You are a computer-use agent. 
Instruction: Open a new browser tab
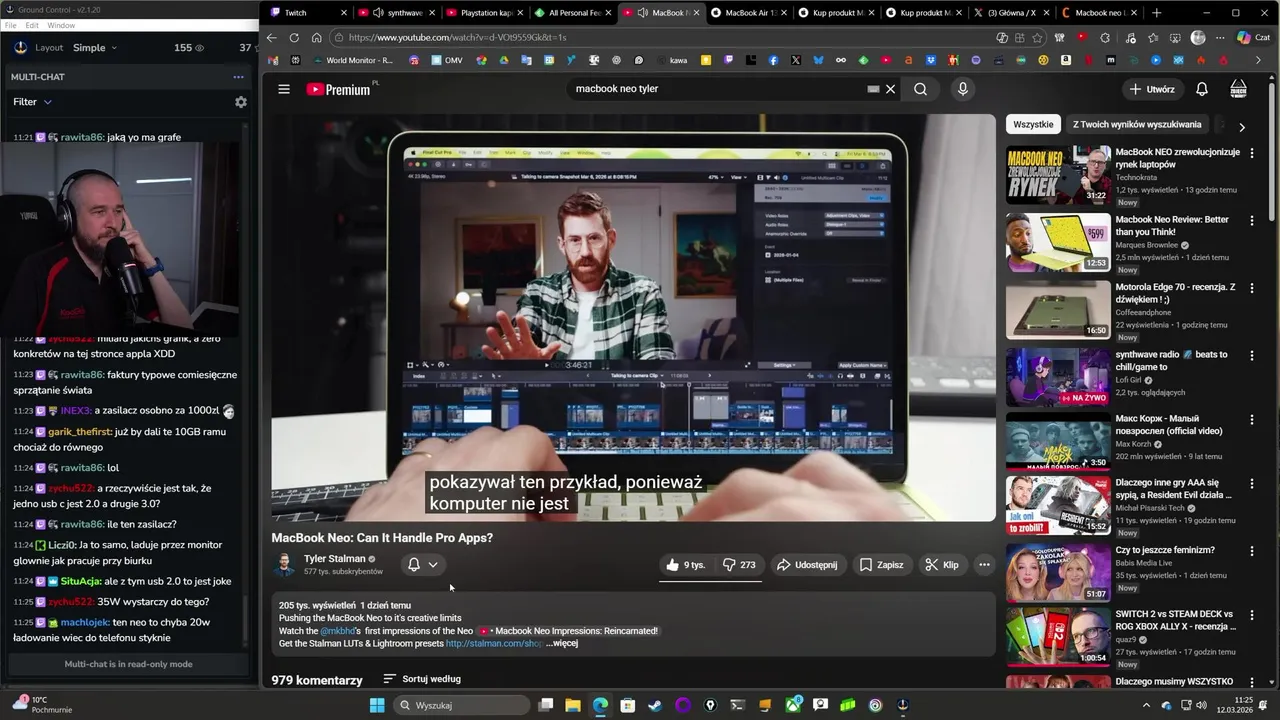(1157, 13)
